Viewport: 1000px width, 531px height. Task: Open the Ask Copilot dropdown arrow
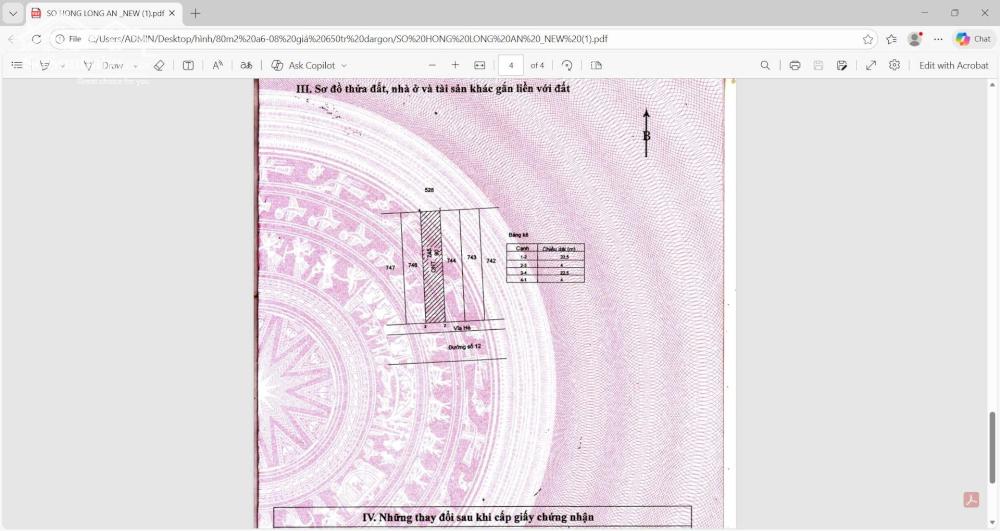click(344, 65)
